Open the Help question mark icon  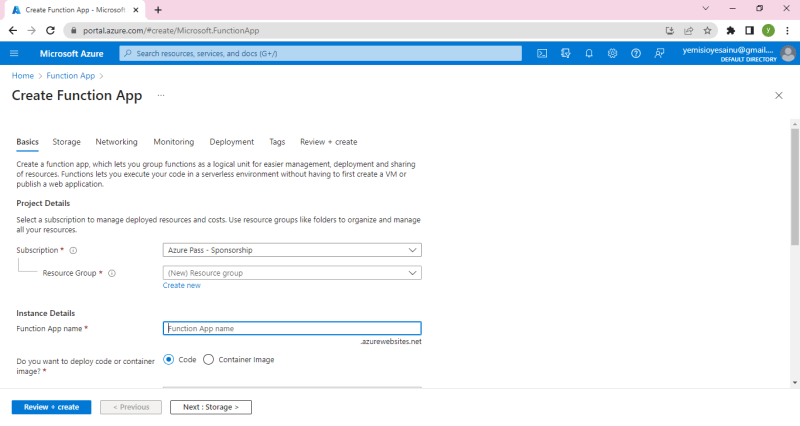coord(636,53)
